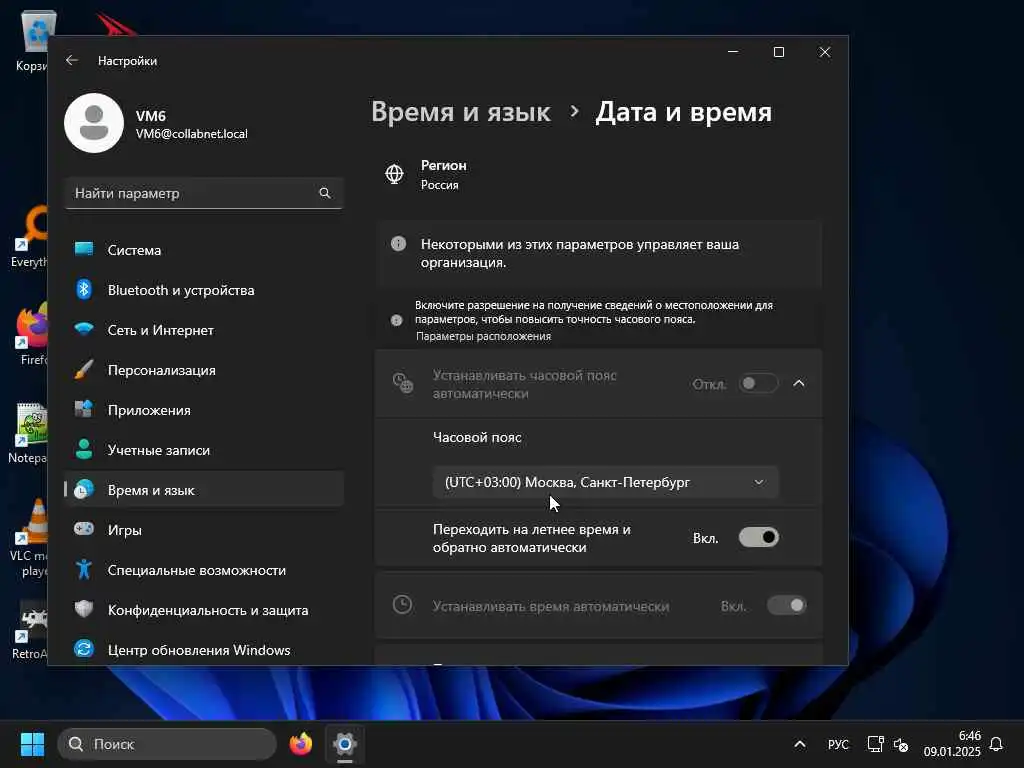Screen dimensions: 1024x768
Task: Click the Система monitor icon
Action: (x=84, y=249)
